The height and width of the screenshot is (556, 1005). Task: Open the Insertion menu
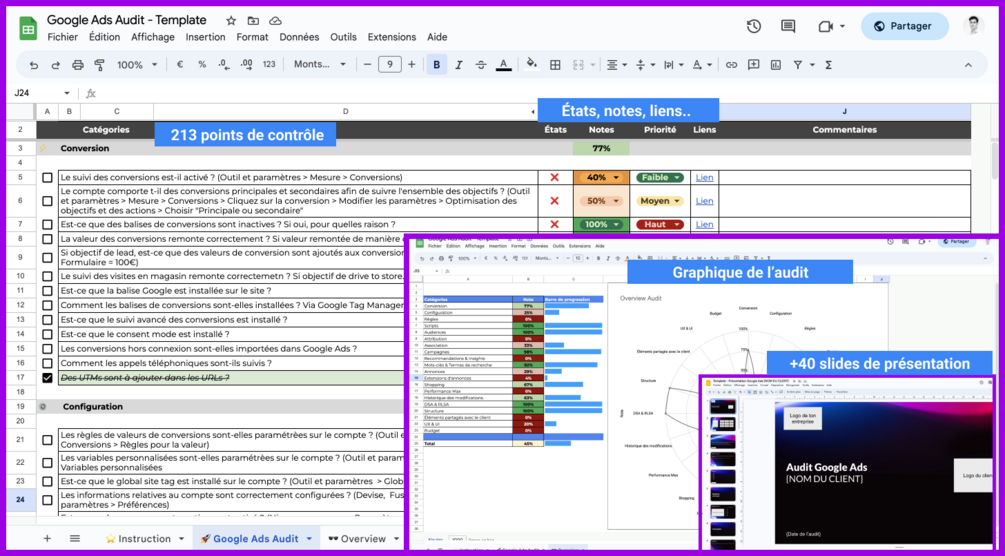coord(205,37)
